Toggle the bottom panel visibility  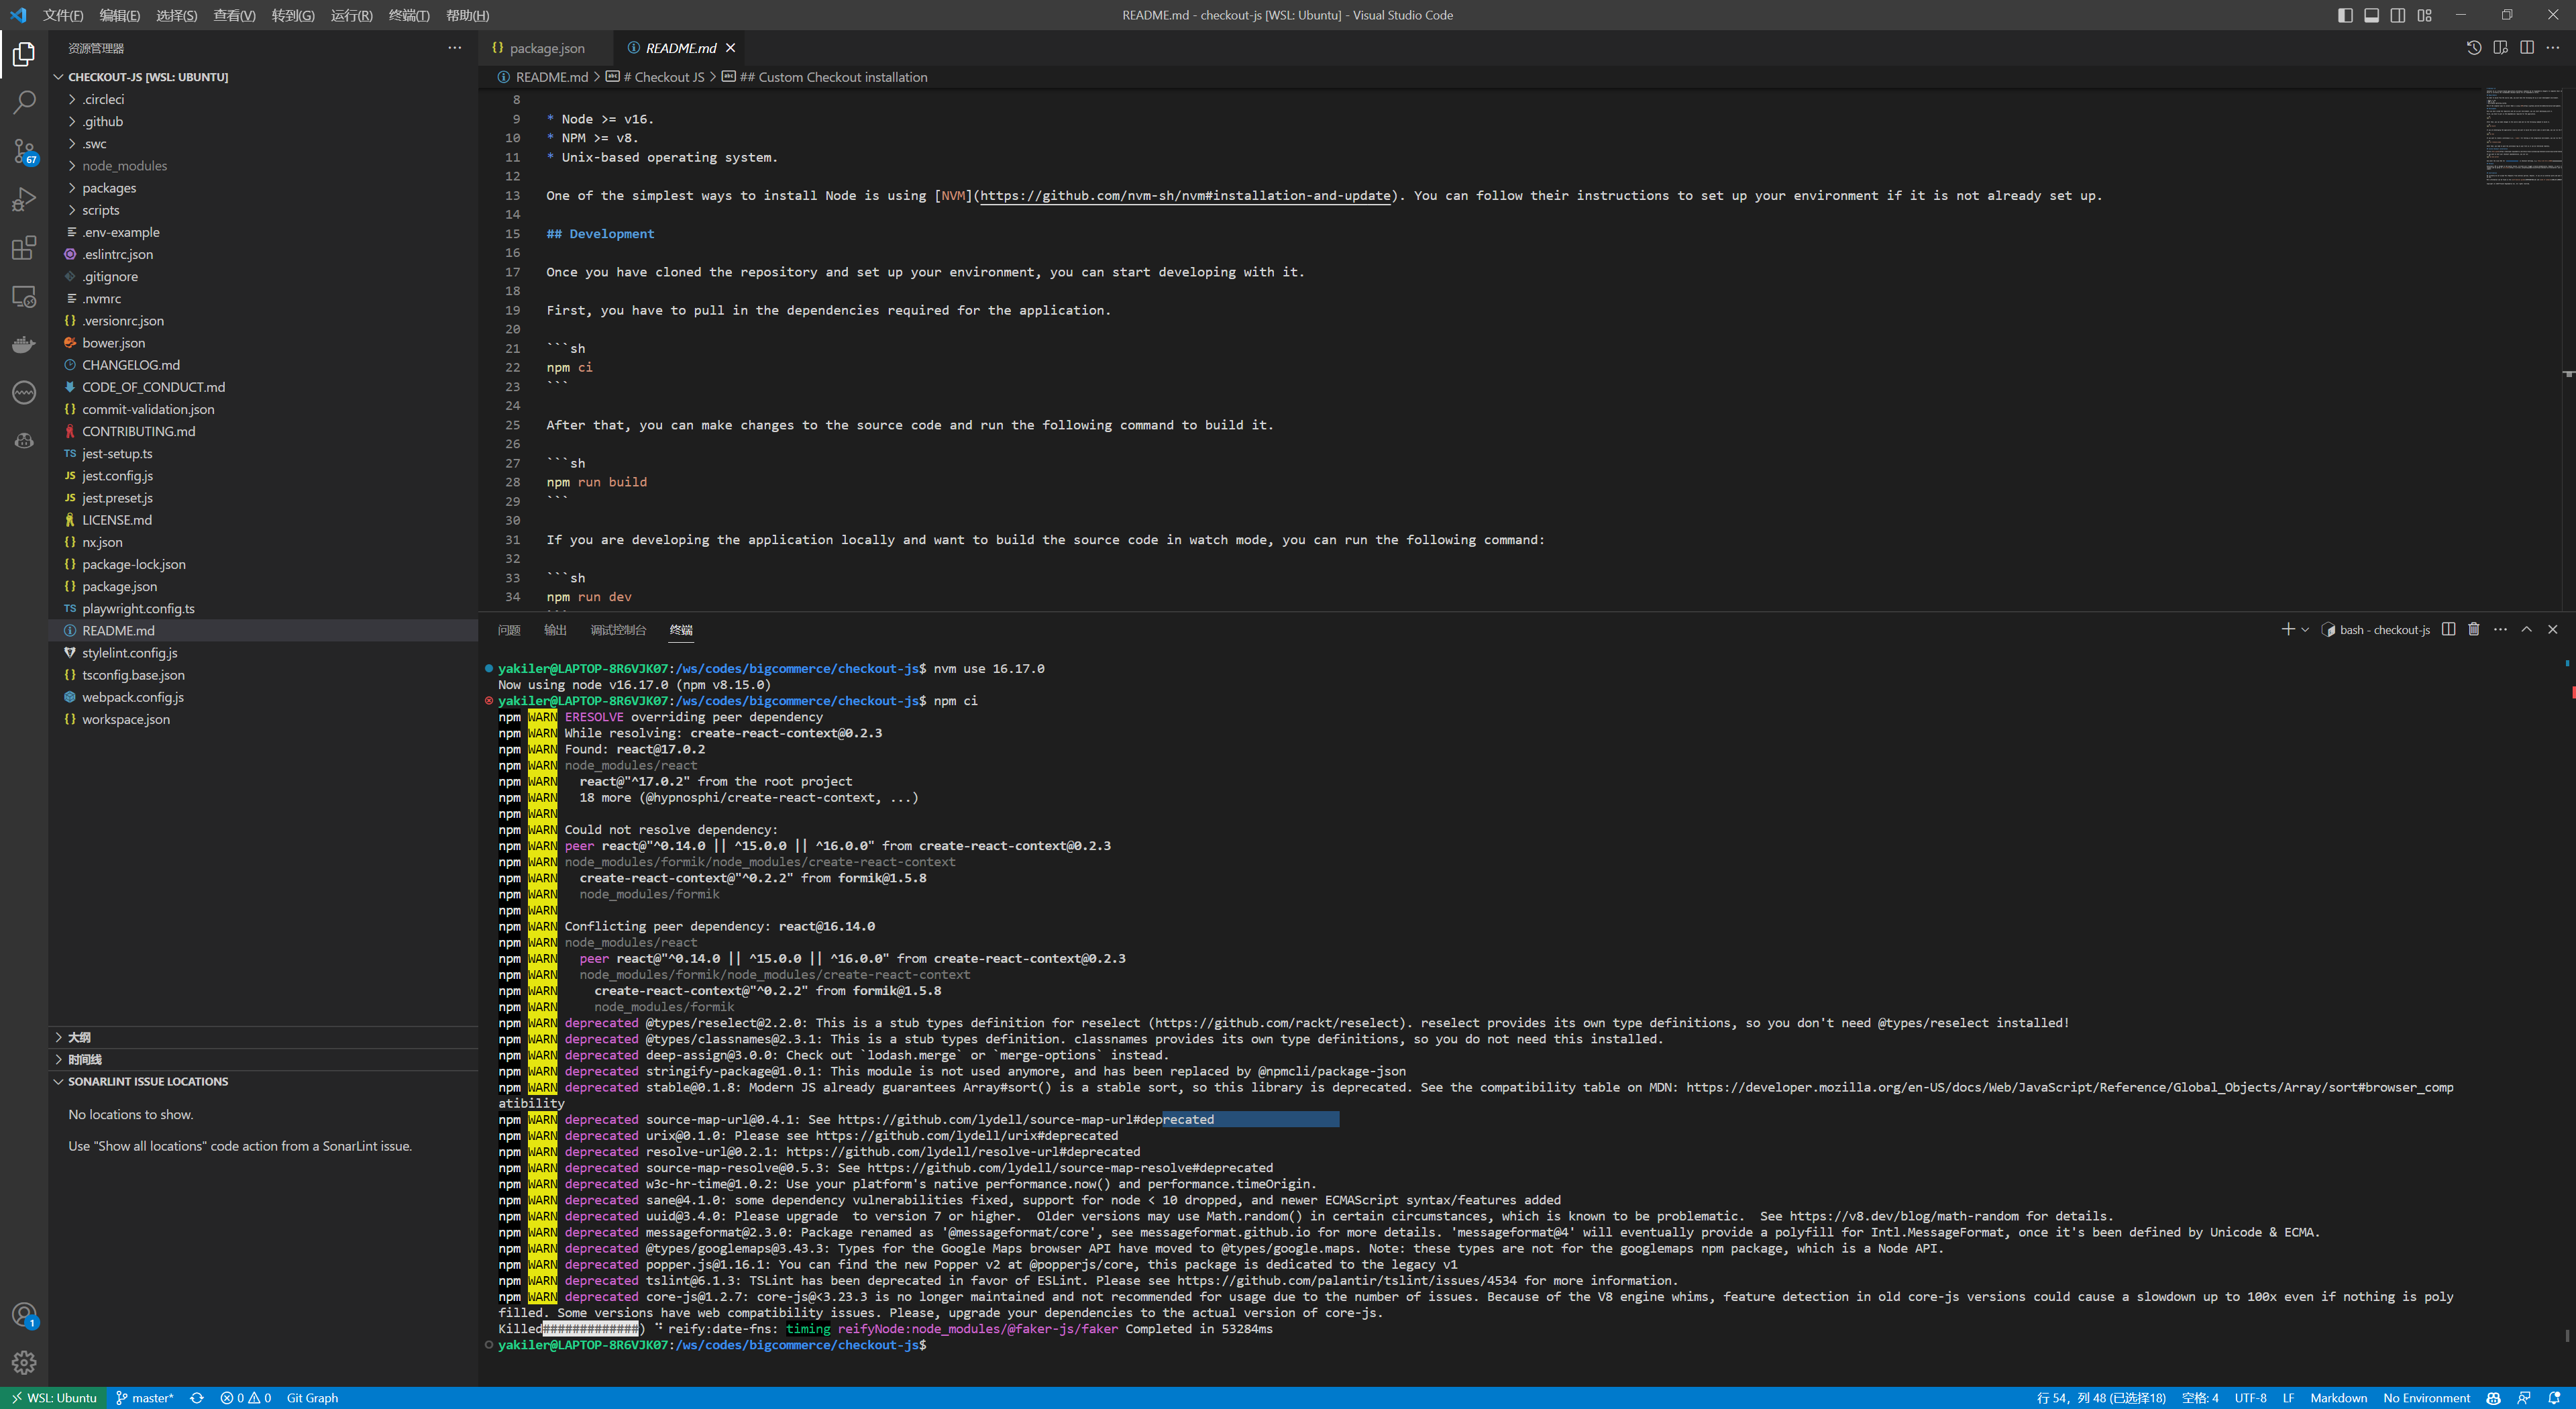[2372, 15]
